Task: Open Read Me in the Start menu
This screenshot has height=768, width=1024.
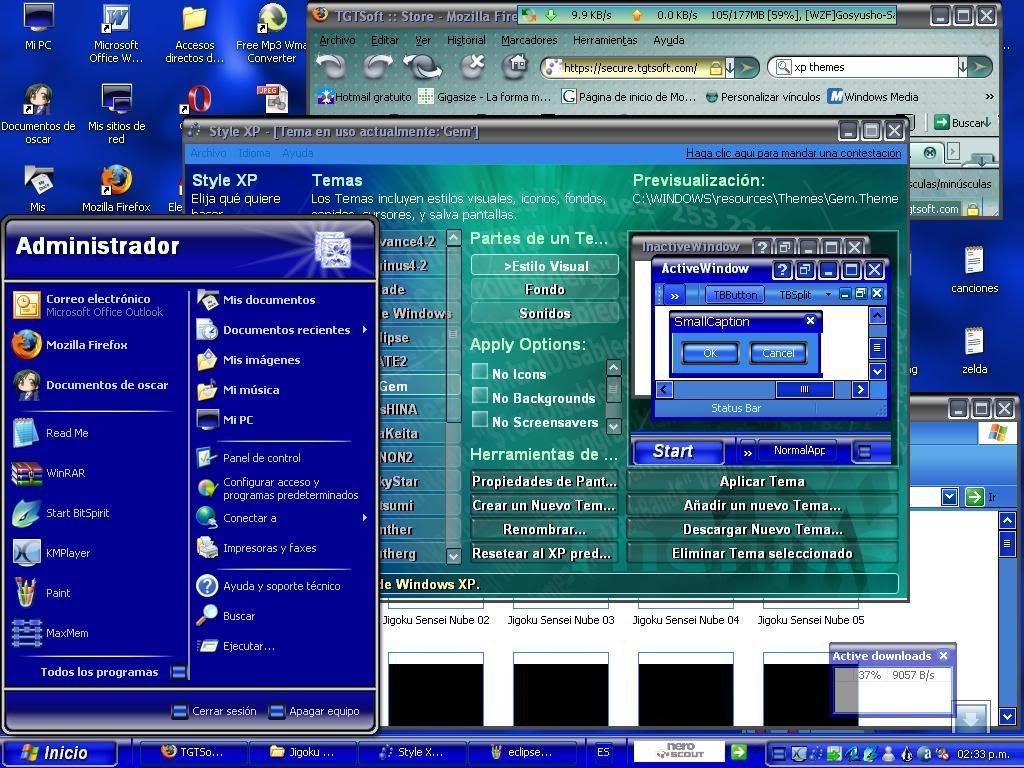Action: tap(50, 433)
